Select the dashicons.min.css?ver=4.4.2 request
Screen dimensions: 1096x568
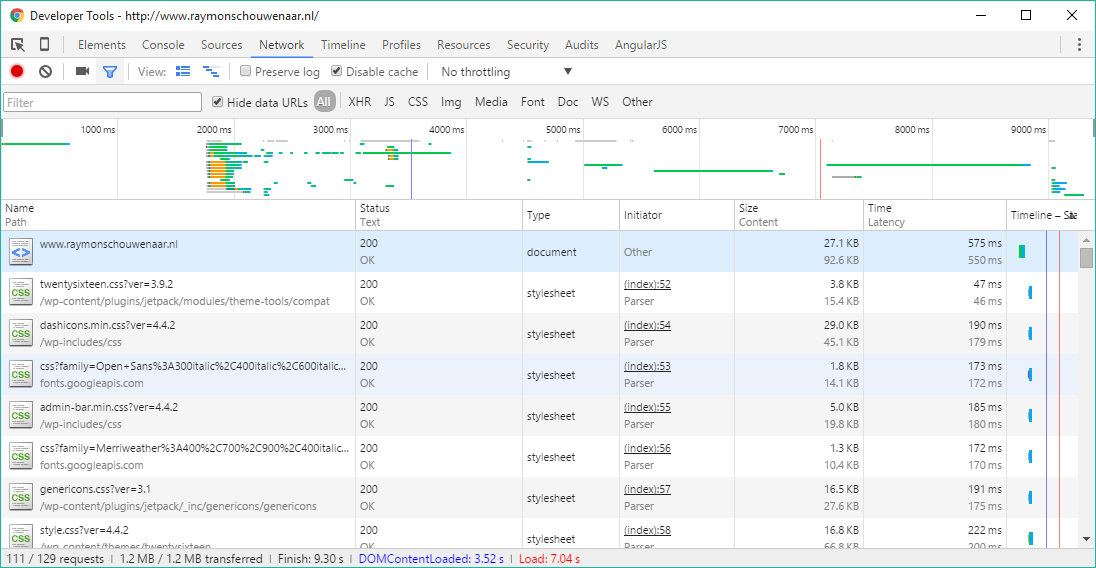coord(108,325)
